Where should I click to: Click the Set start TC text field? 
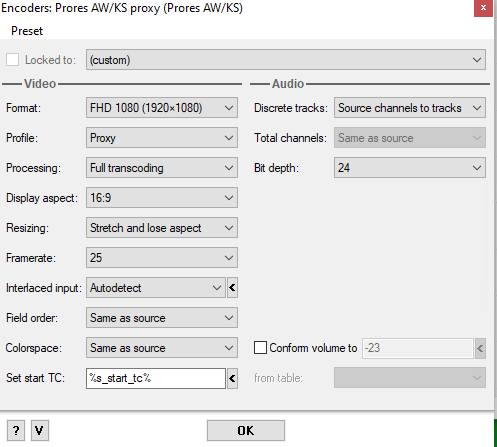click(x=156, y=378)
